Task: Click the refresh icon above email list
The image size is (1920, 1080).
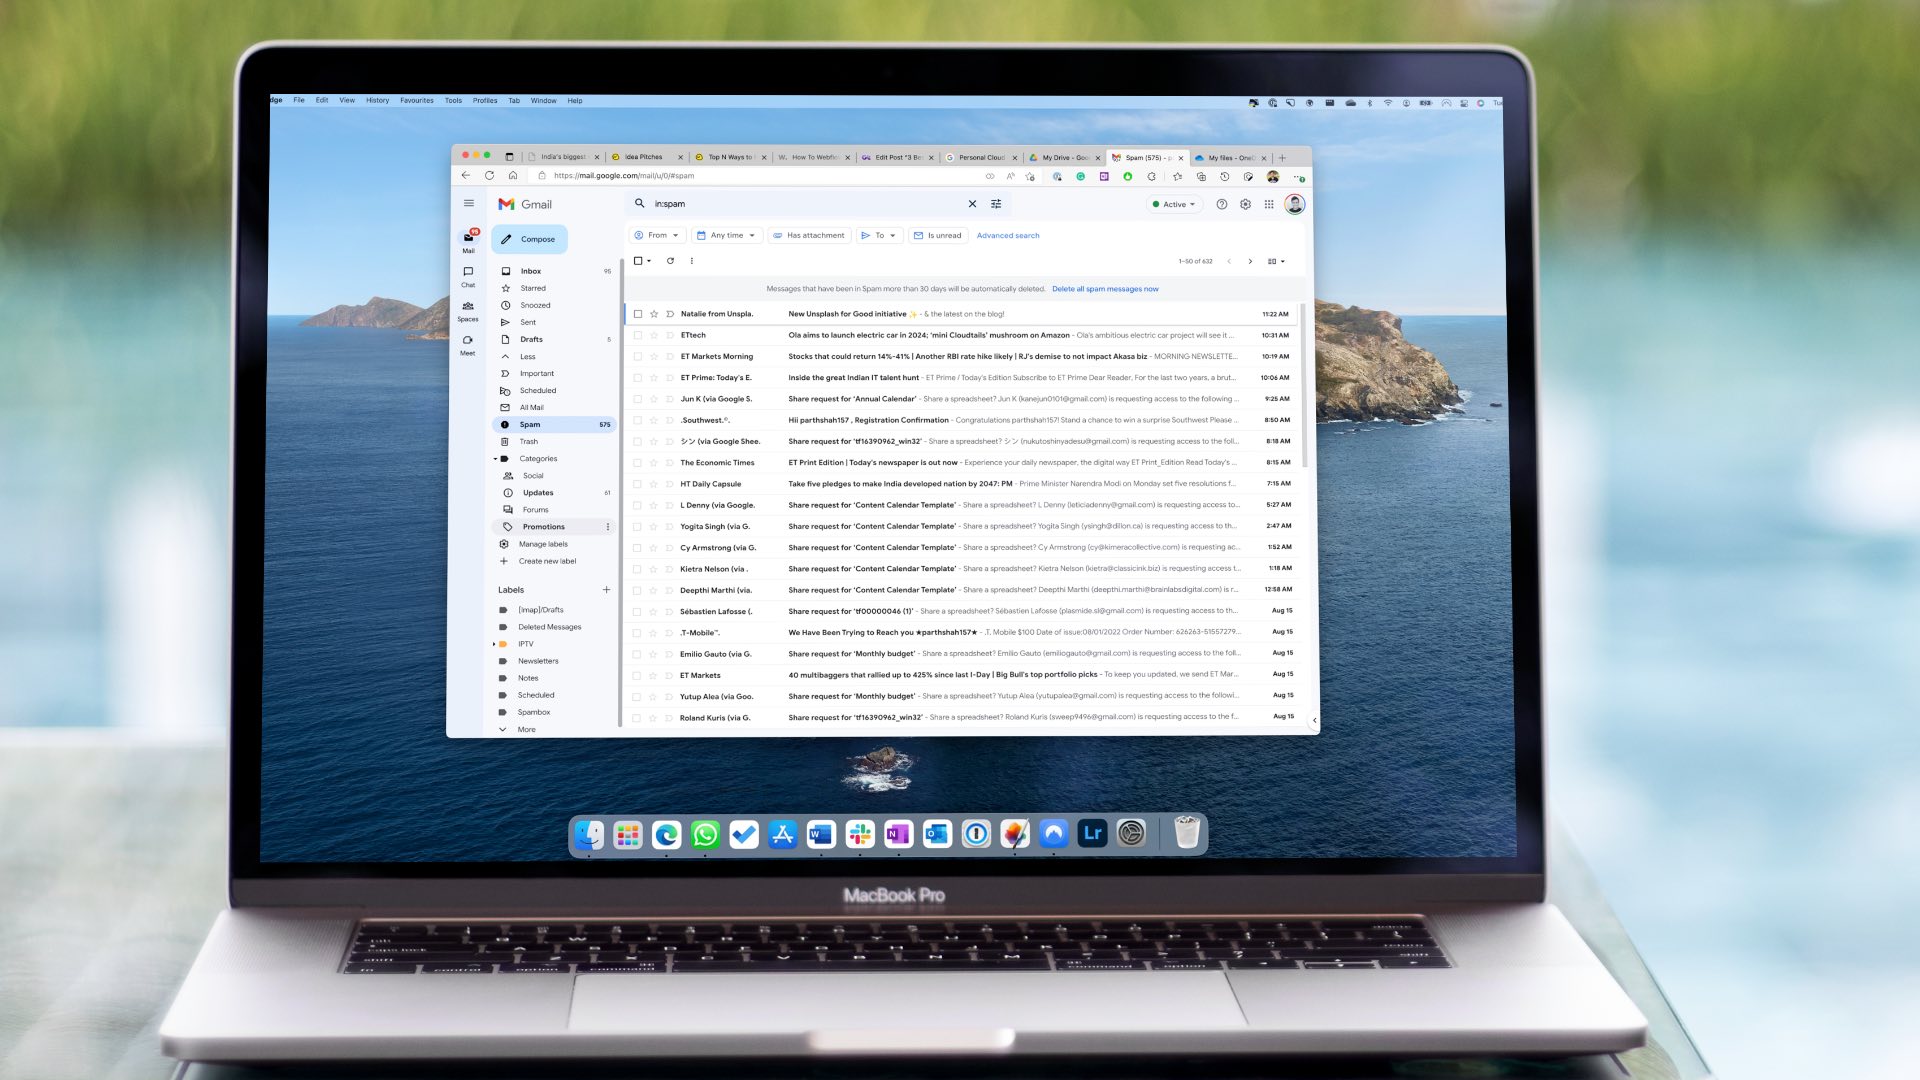Action: click(x=670, y=261)
